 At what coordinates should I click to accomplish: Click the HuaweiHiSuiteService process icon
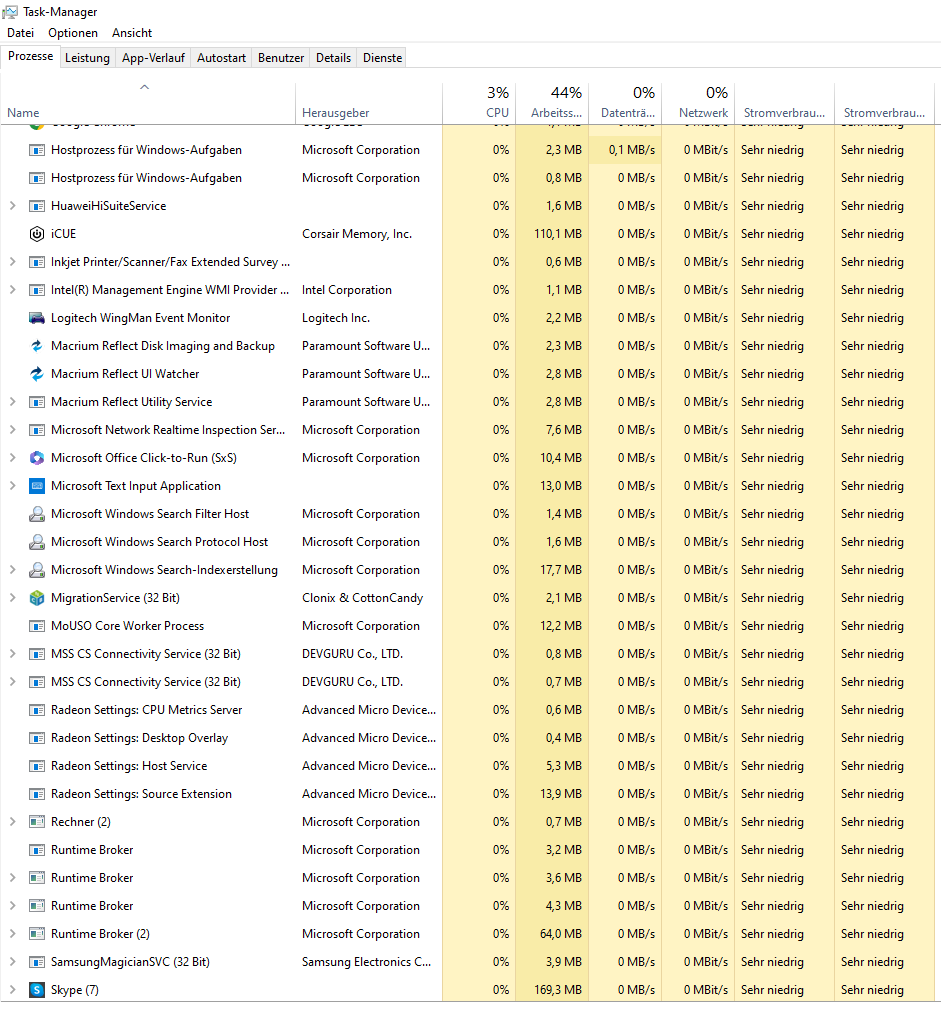point(37,206)
